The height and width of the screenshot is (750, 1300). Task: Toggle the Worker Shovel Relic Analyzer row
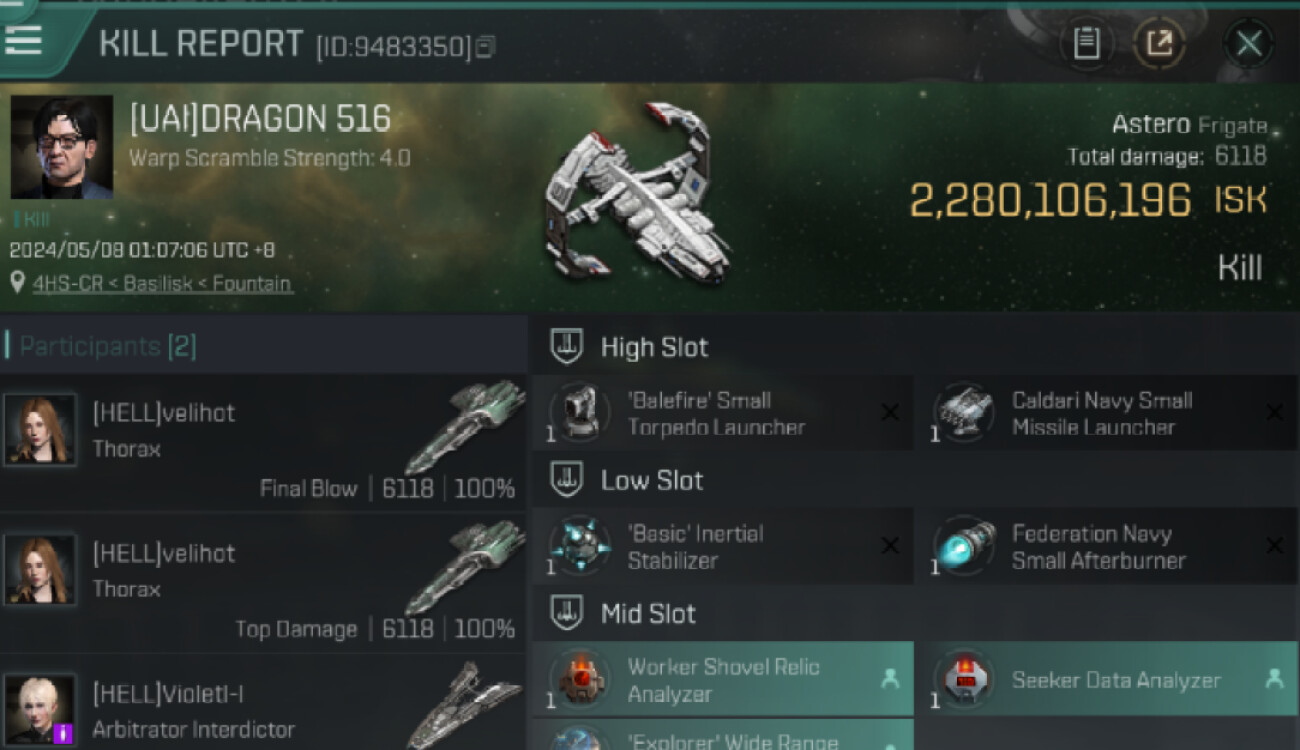[x=723, y=679]
